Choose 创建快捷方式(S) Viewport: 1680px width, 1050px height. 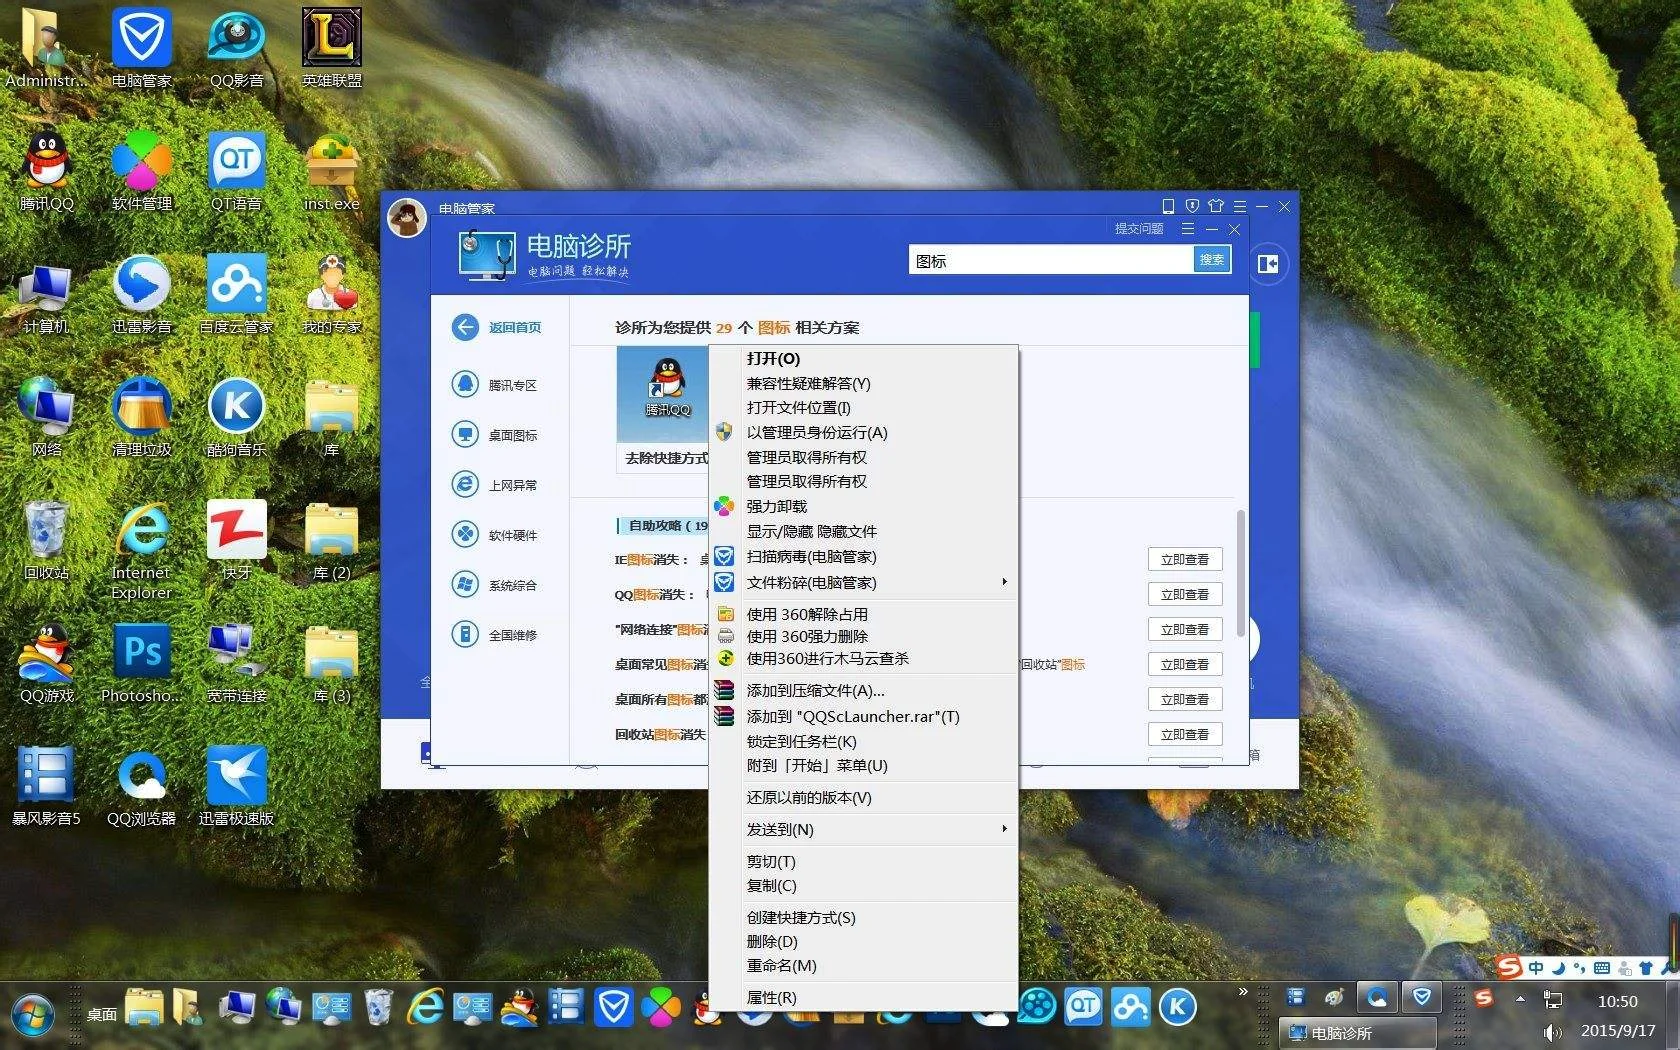pyautogui.click(x=863, y=918)
